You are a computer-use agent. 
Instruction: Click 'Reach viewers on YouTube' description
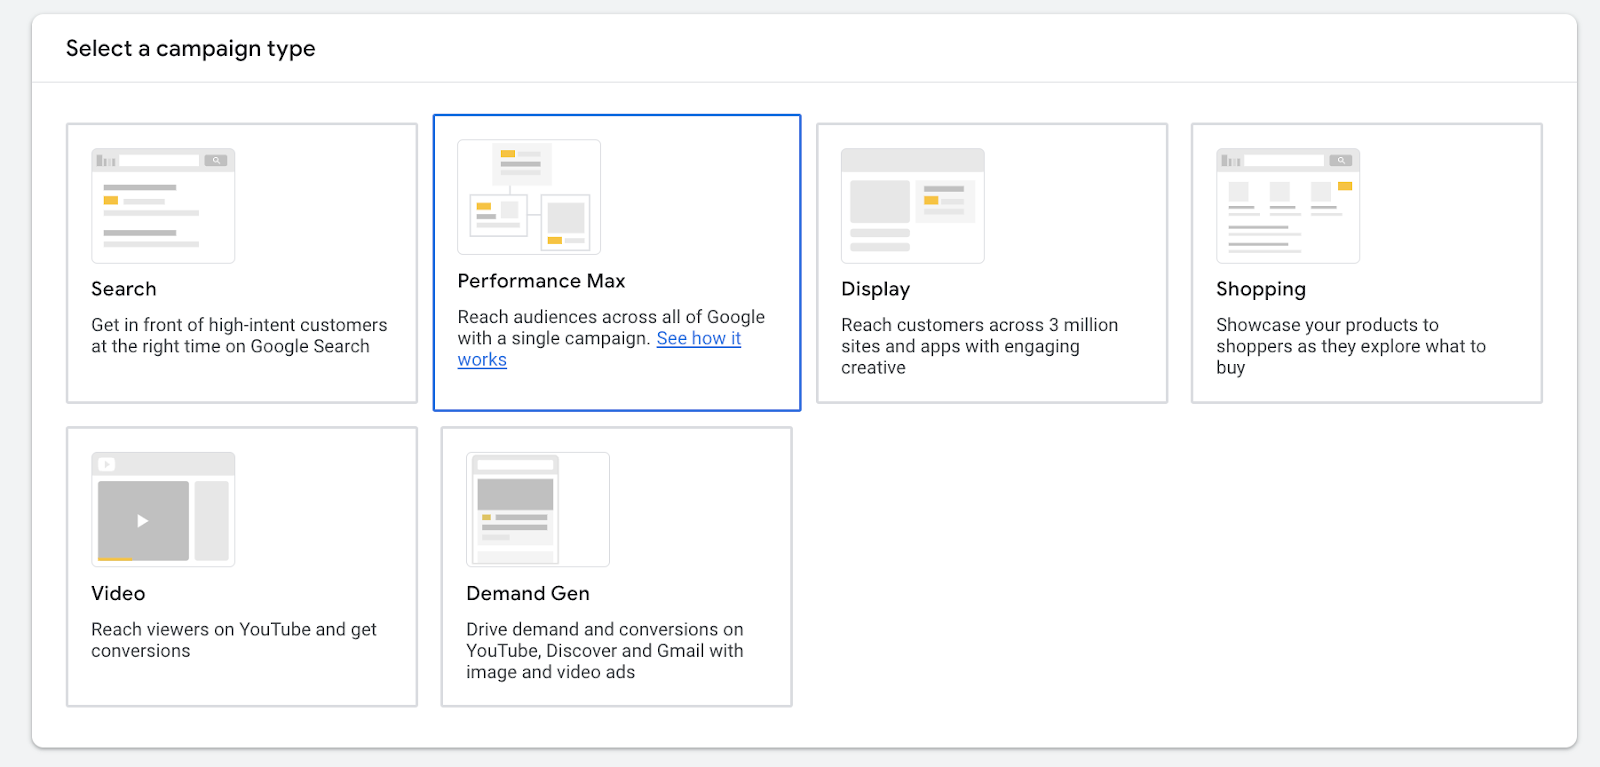point(234,640)
